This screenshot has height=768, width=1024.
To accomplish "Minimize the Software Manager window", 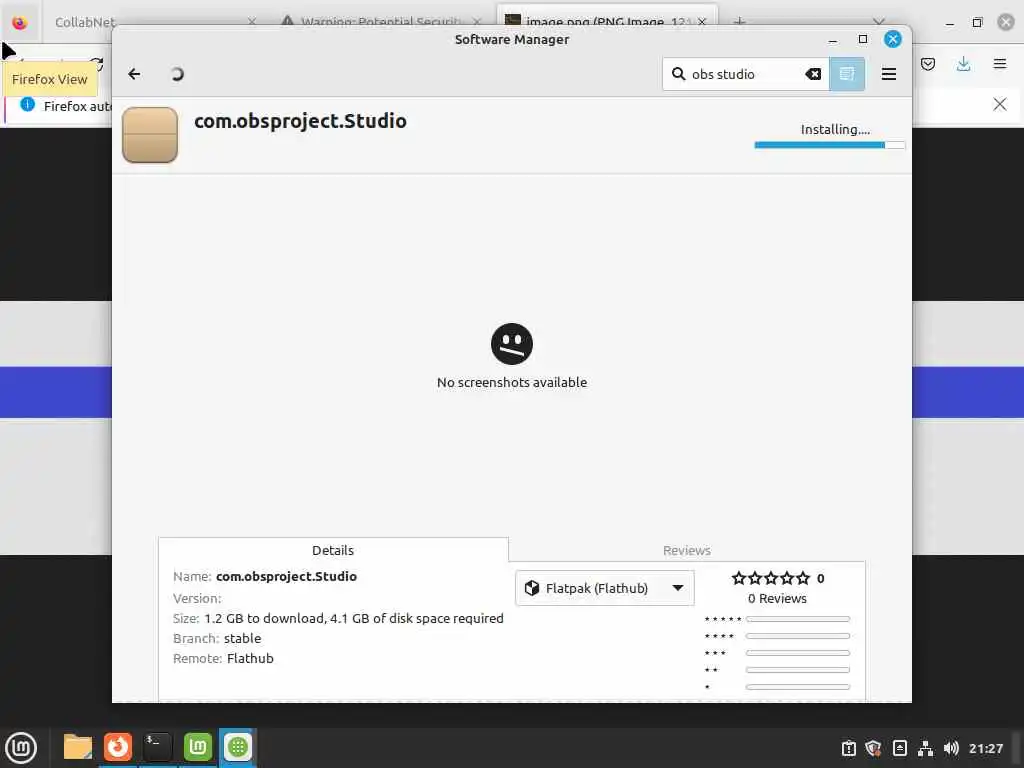I will click(x=833, y=40).
